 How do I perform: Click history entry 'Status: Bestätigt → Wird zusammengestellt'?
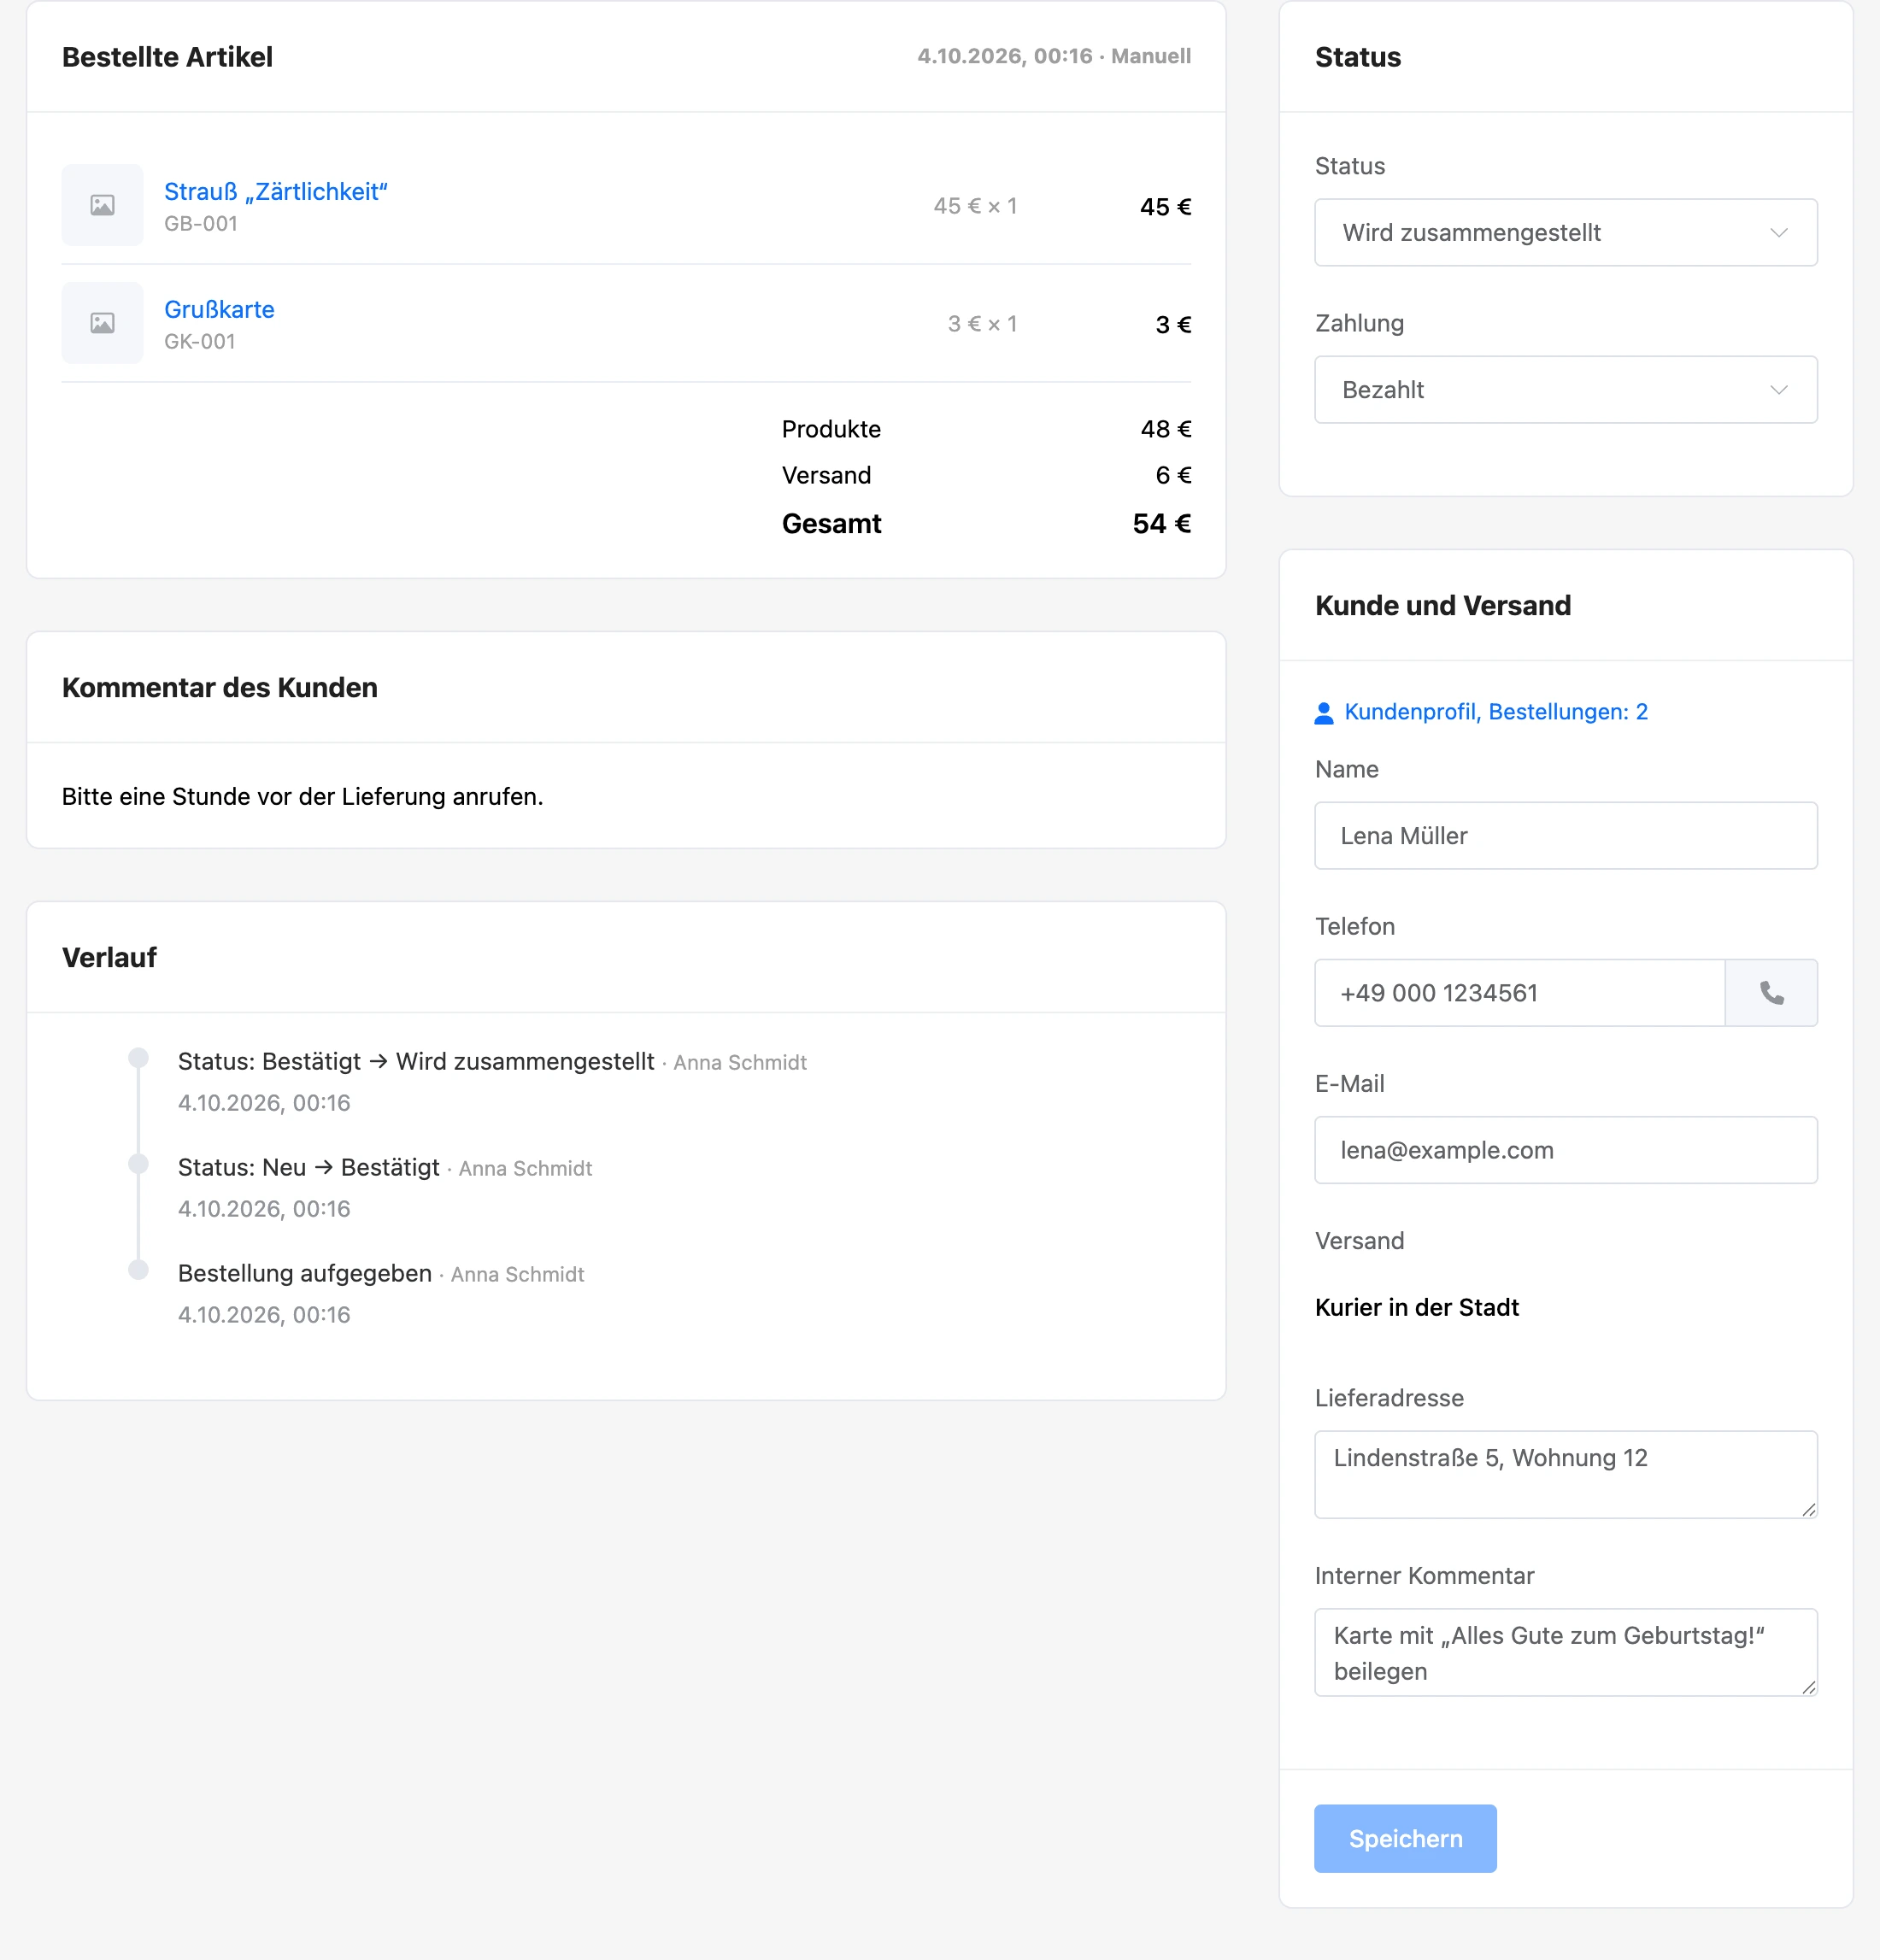point(416,1062)
